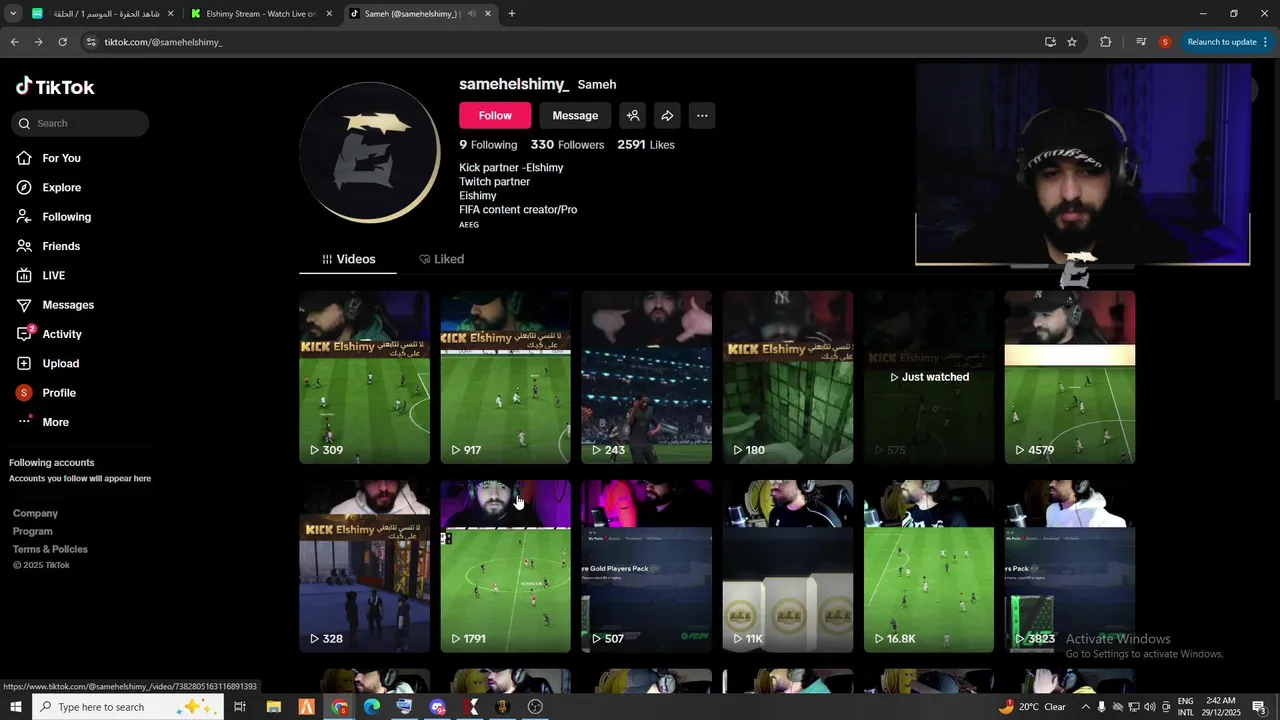Open the video with 507 views
This screenshot has width=1280, height=720.
point(646,566)
